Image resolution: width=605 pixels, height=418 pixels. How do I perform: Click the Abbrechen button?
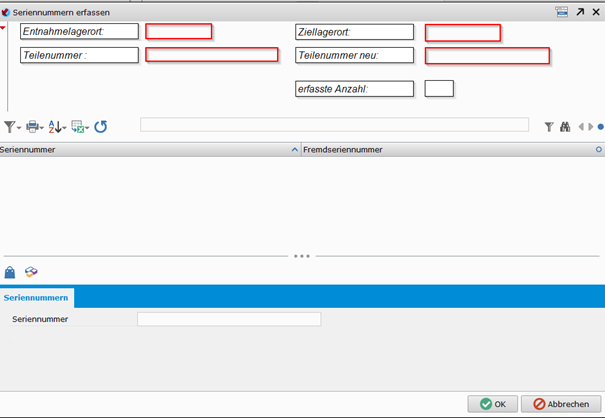560,404
